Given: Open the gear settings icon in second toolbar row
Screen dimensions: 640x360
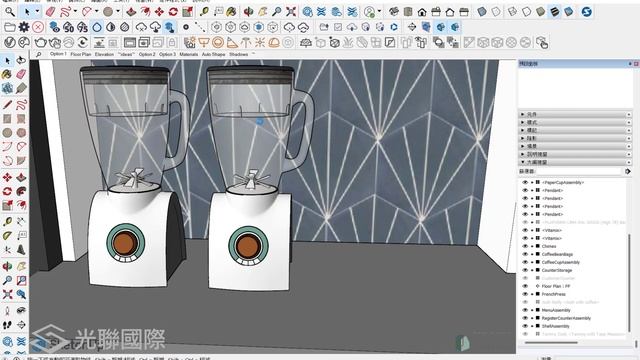Looking at the screenshot, I should [24, 27].
